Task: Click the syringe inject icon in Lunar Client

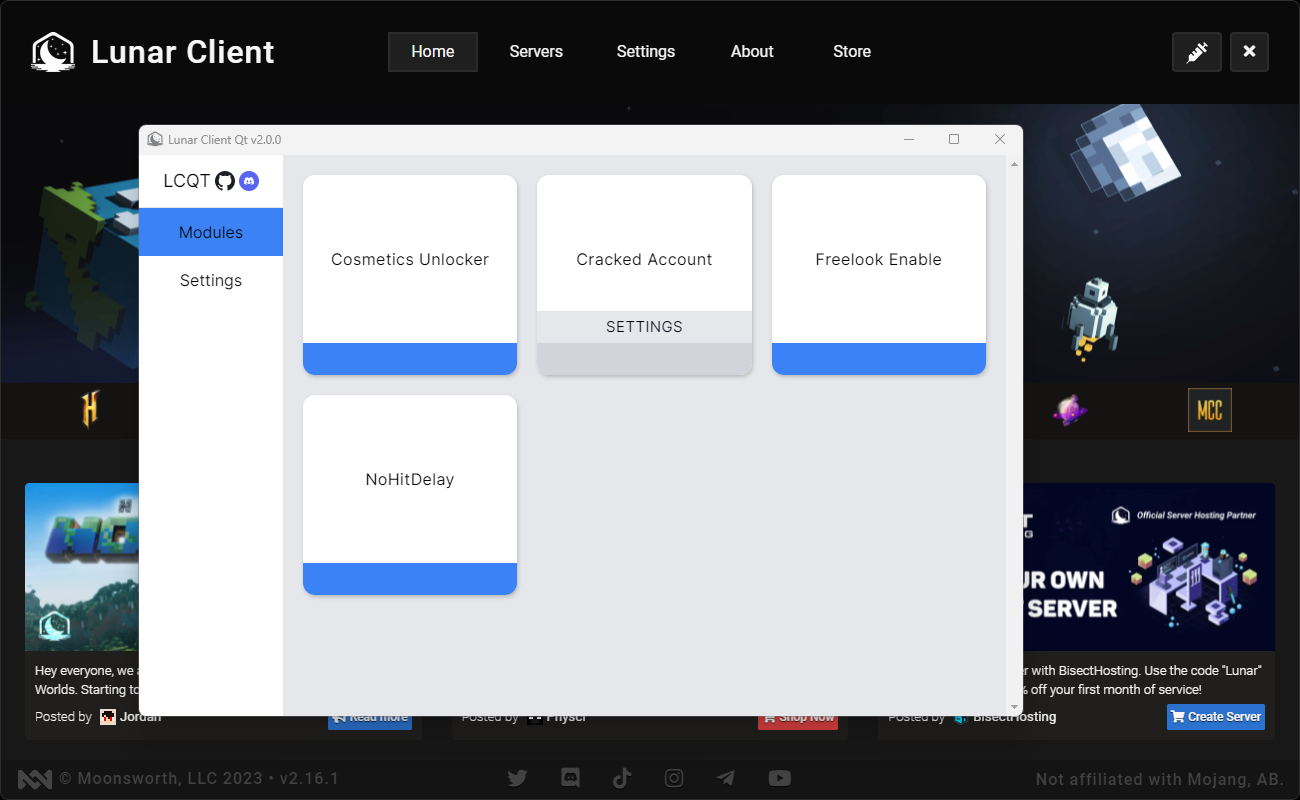Action: 1197,52
